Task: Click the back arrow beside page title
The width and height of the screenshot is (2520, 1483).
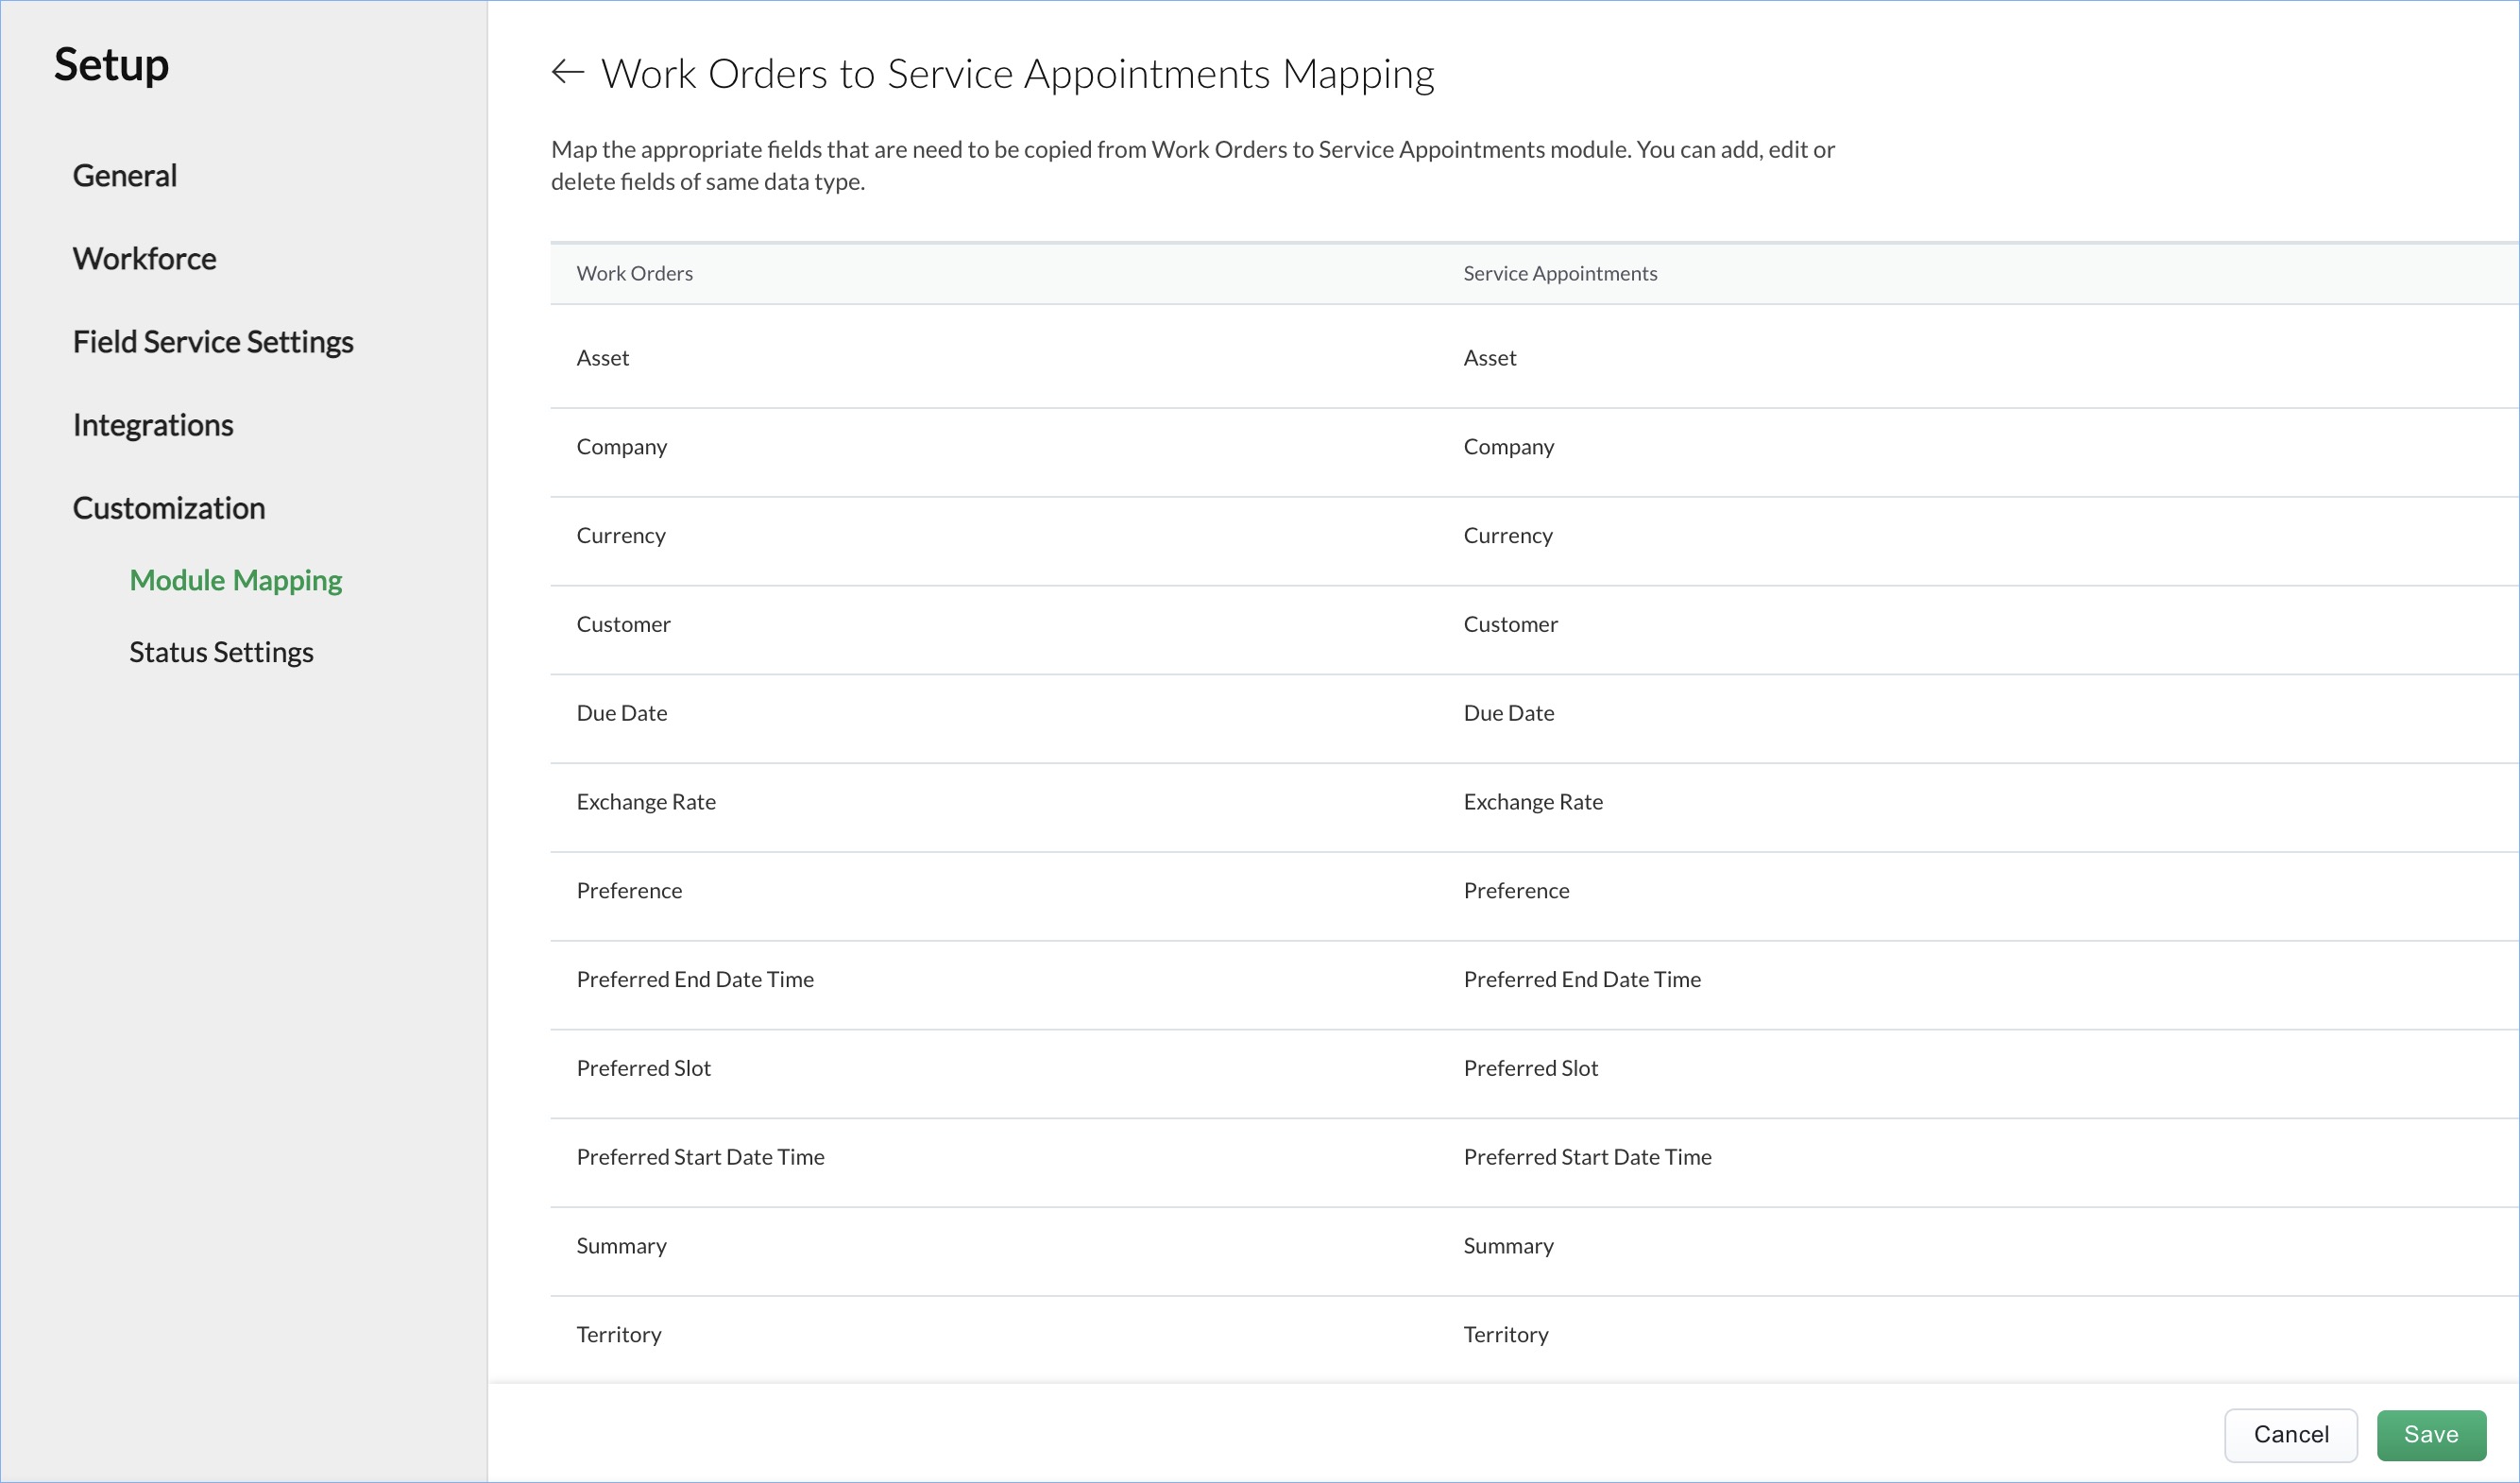Action: tap(567, 72)
